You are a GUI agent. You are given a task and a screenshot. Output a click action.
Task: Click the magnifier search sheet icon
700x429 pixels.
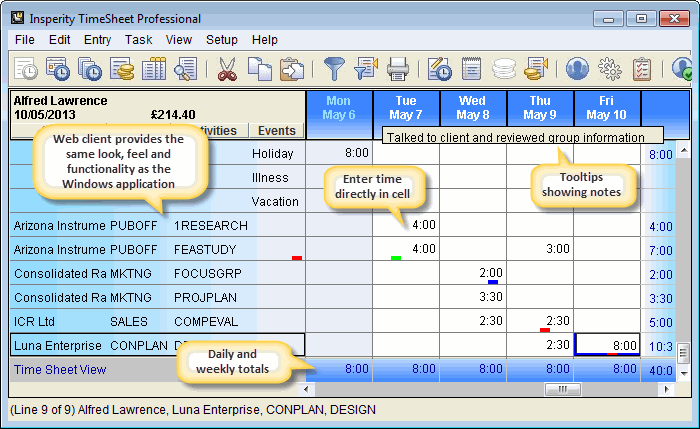pos(186,69)
